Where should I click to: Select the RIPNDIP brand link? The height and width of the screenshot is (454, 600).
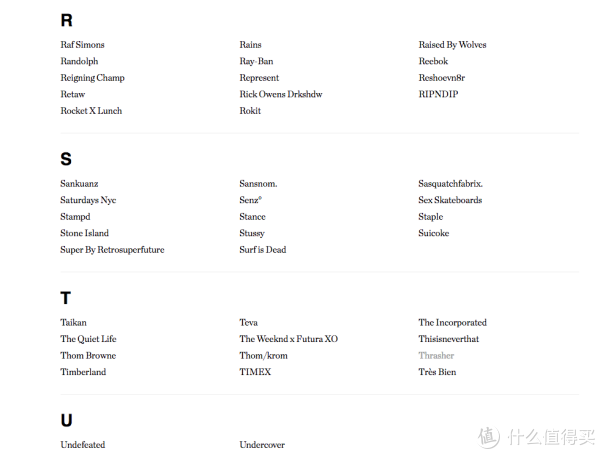(438, 94)
